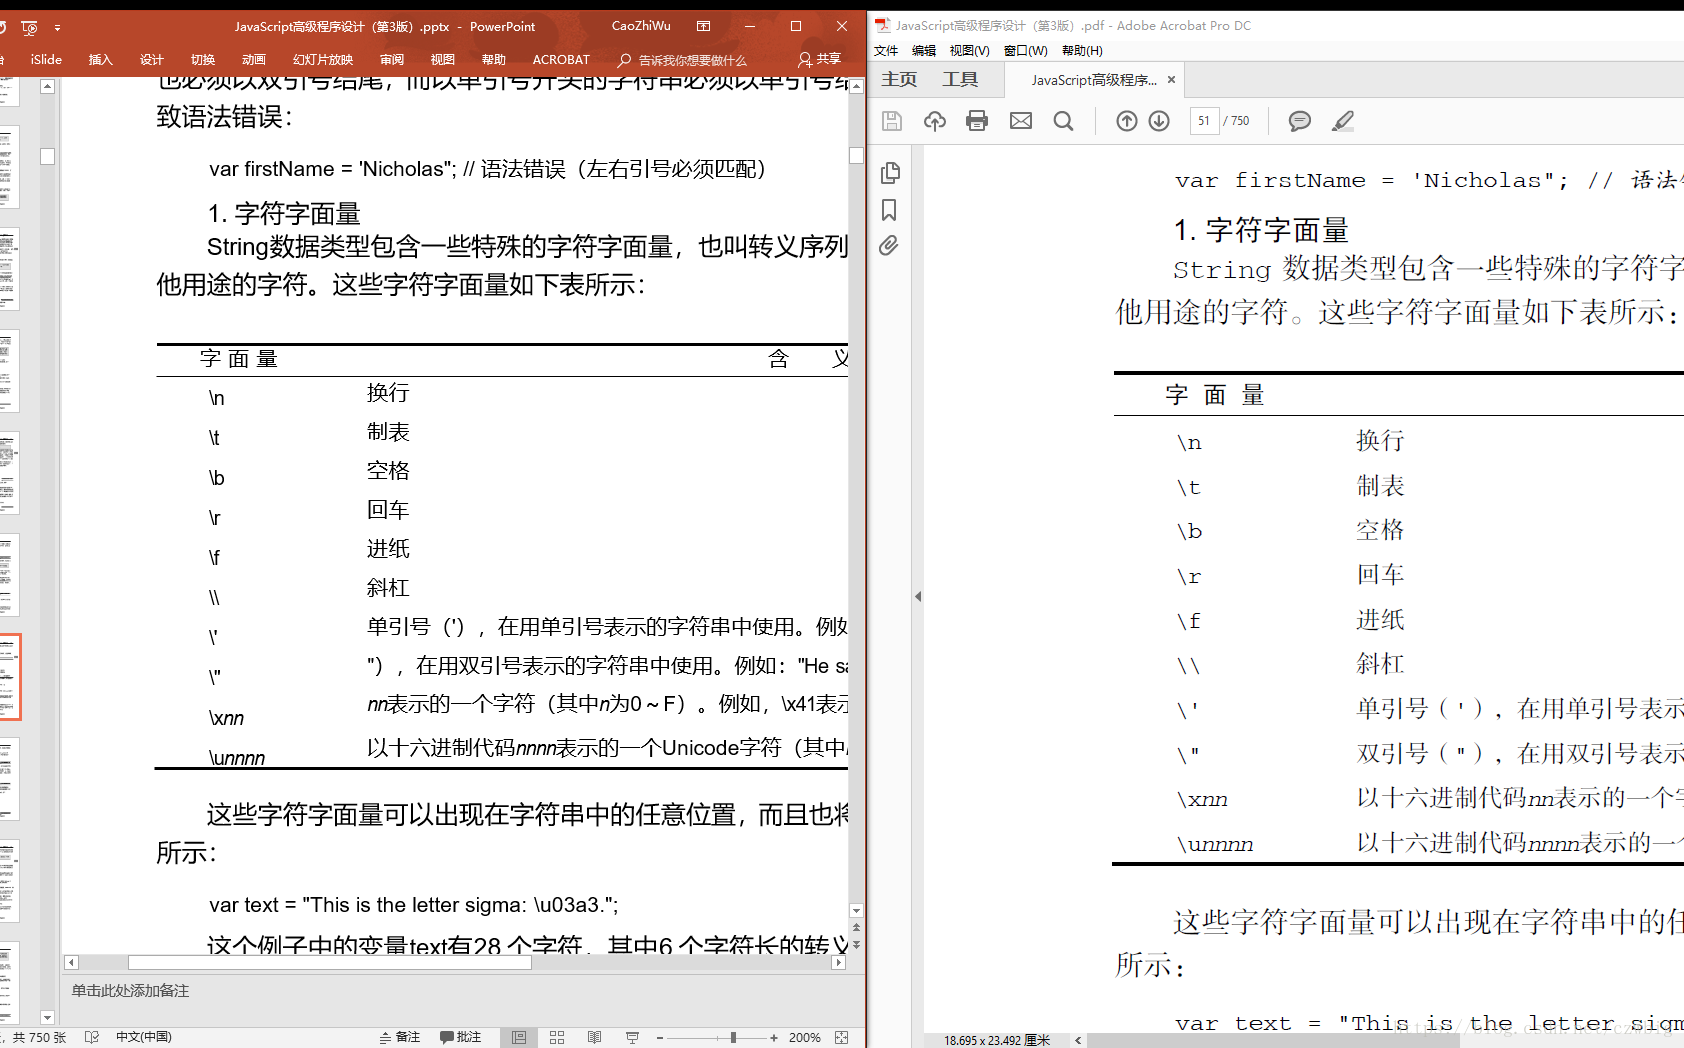Open the bookmarks panel in Acrobat

[x=889, y=210]
